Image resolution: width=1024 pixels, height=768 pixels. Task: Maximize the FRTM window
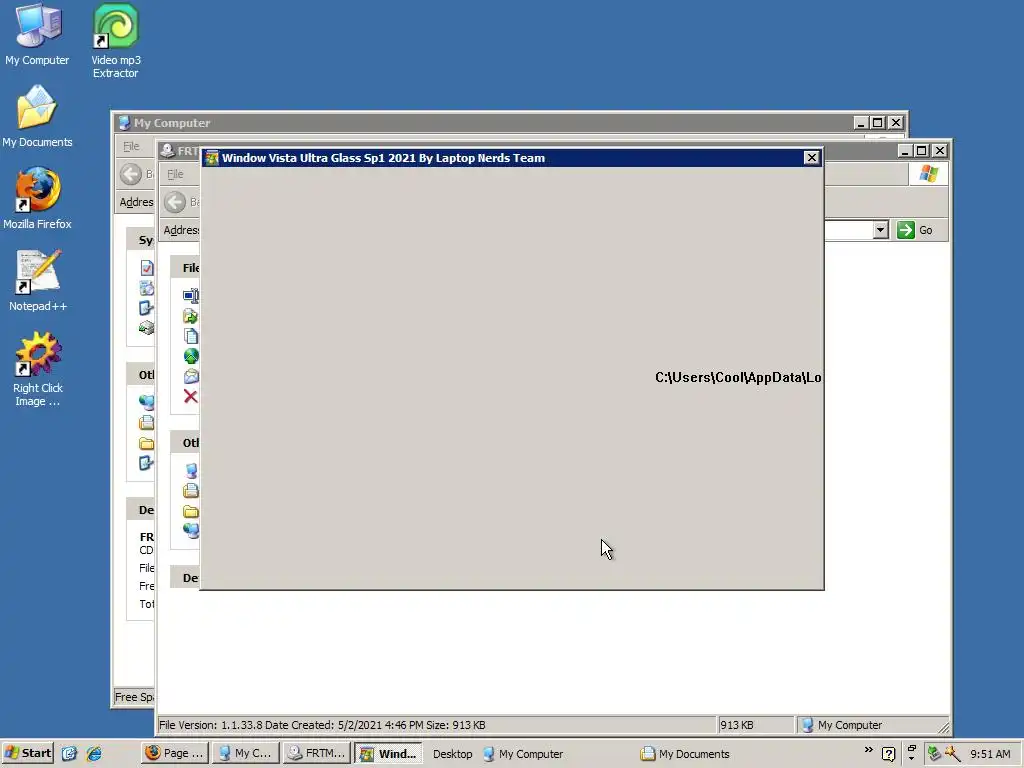point(921,151)
